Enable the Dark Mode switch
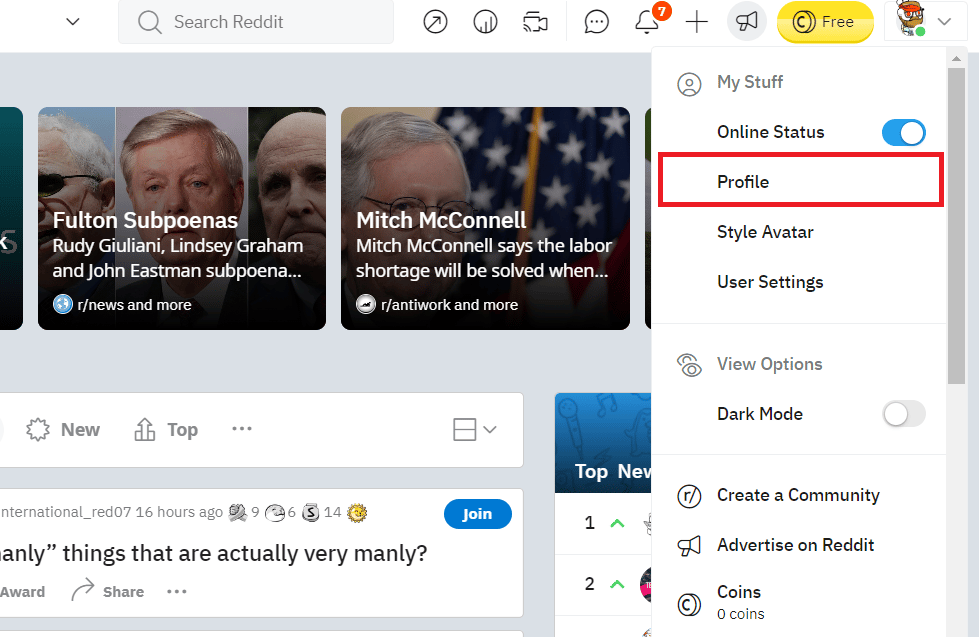The width and height of the screenshot is (979, 637). point(903,413)
